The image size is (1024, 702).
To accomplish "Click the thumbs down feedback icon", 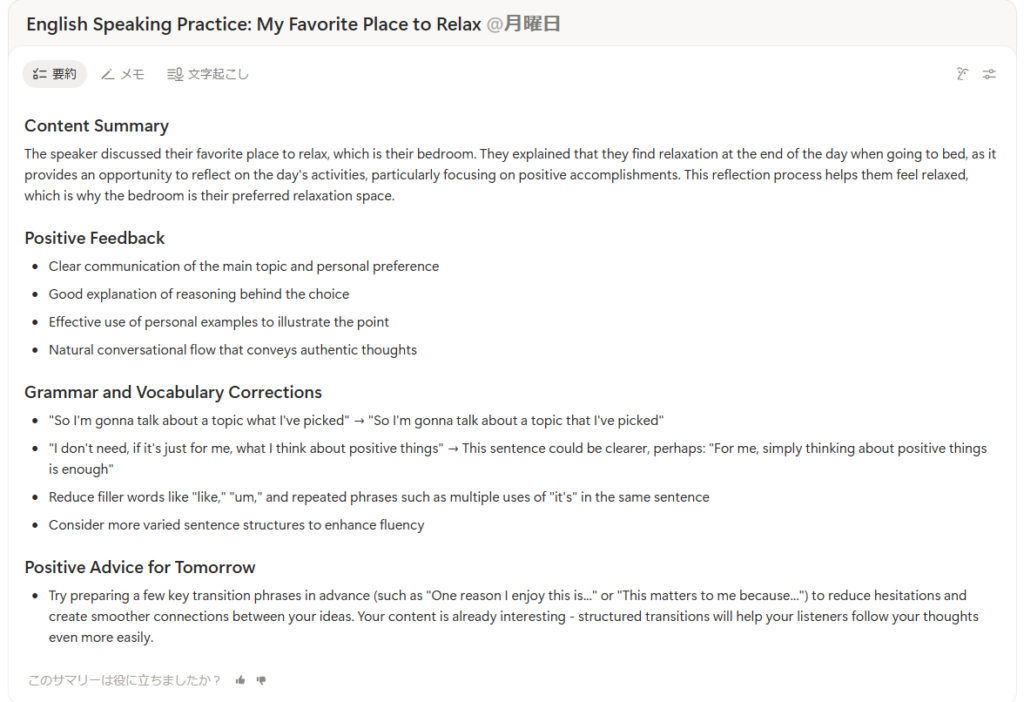I will (261, 680).
